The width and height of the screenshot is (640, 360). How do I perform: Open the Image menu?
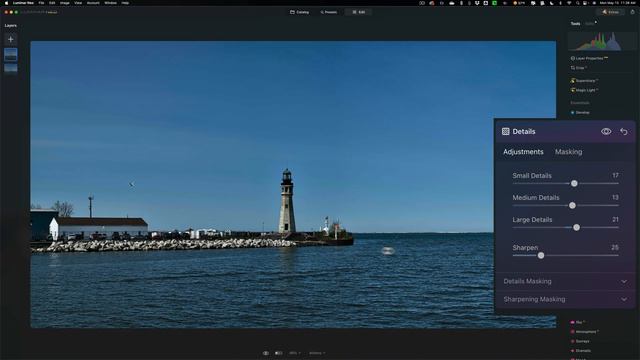(x=64, y=3)
